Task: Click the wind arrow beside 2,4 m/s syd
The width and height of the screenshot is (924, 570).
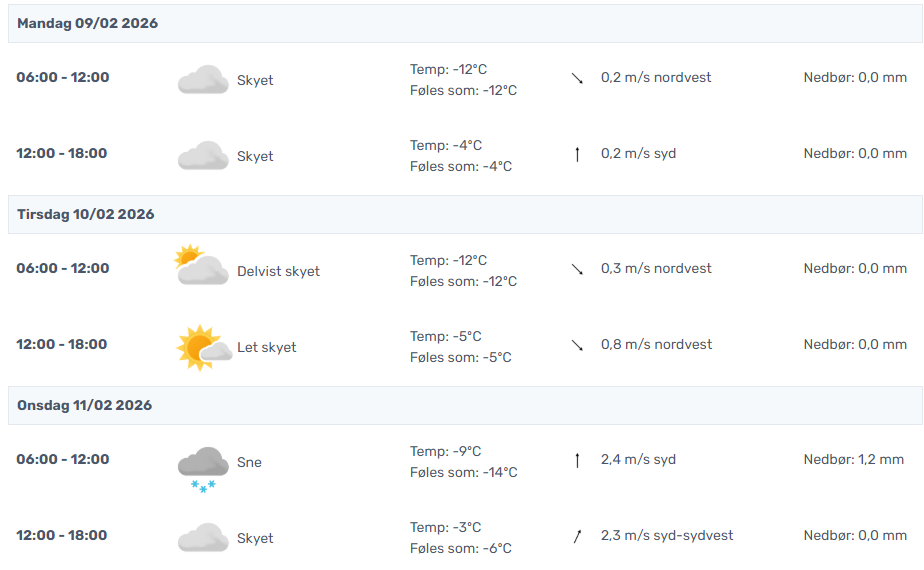Action: coord(577,460)
